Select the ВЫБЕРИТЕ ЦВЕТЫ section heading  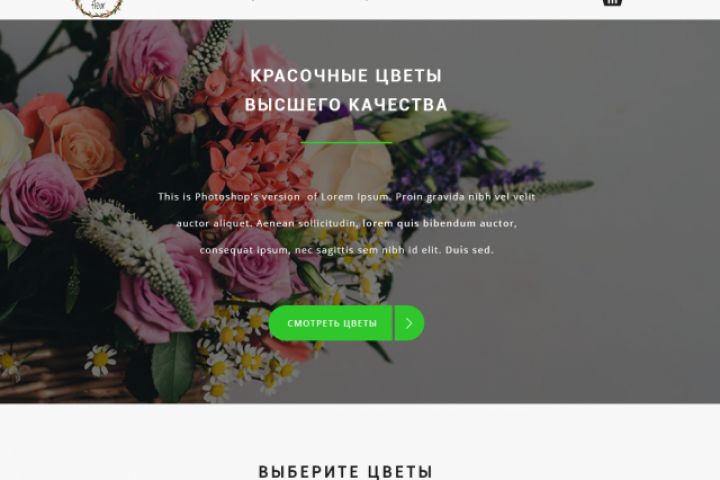click(x=345, y=472)
